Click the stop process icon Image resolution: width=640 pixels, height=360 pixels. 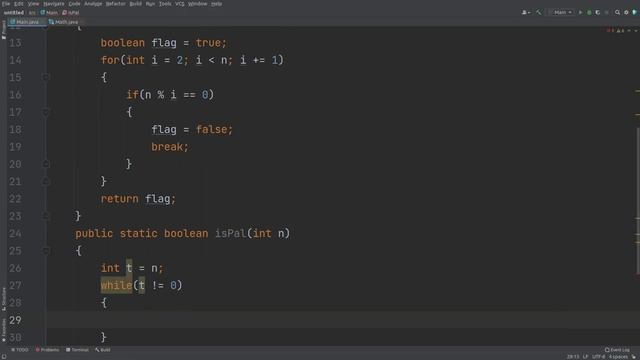[x=607, y=13]
